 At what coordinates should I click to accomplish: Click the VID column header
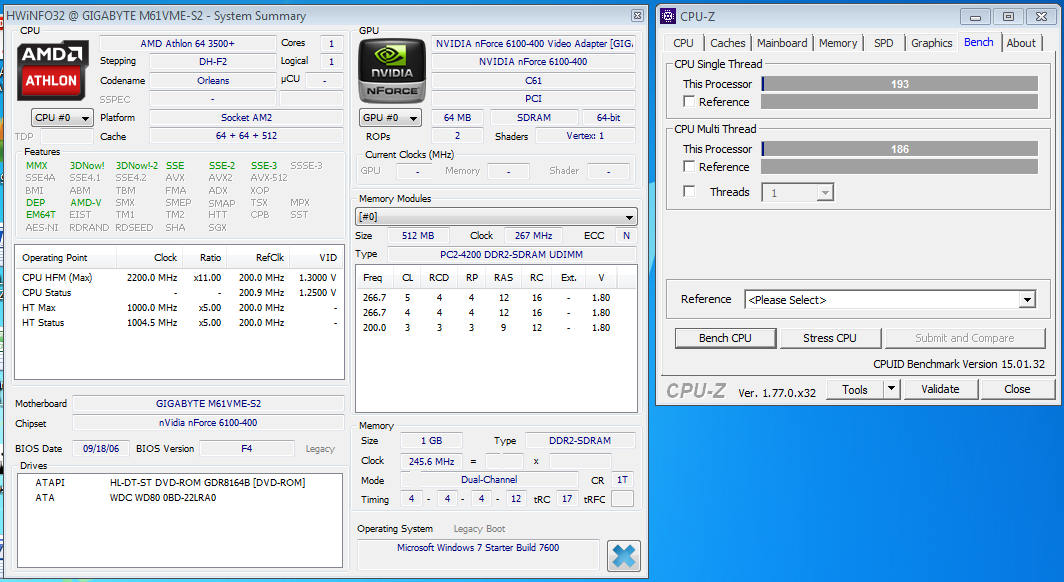click(x=316, y=258)
